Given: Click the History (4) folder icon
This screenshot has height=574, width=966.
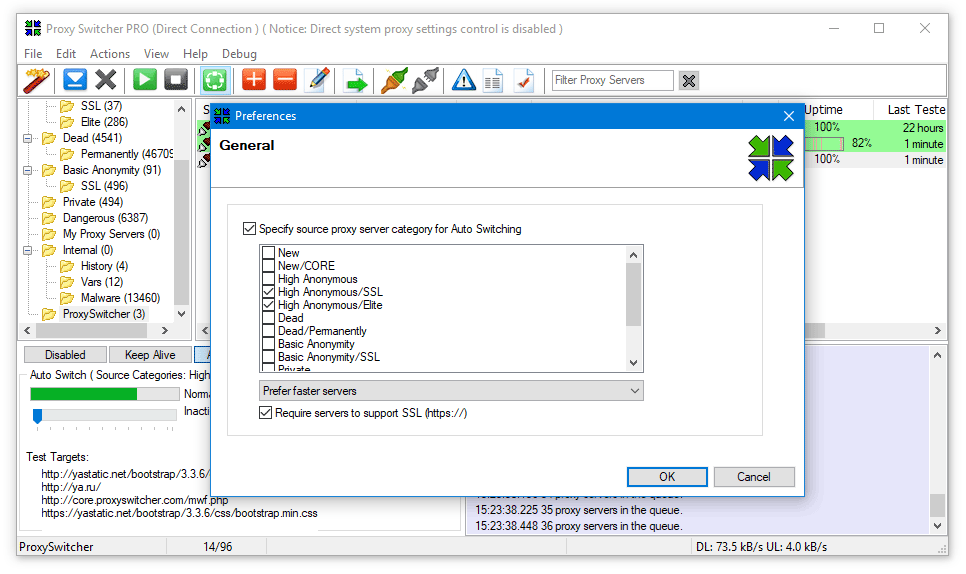Looking at the screenshot, I should coord(67,266).
